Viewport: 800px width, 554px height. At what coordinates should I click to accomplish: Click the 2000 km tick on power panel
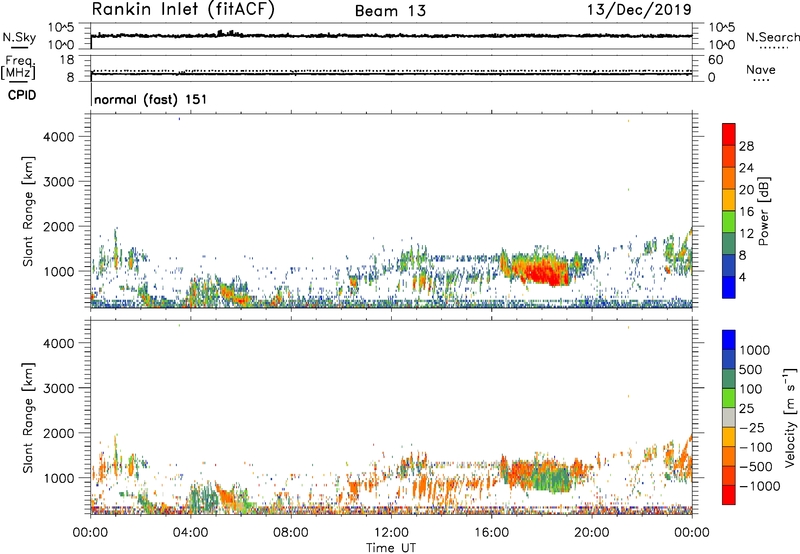click(59, 226)
